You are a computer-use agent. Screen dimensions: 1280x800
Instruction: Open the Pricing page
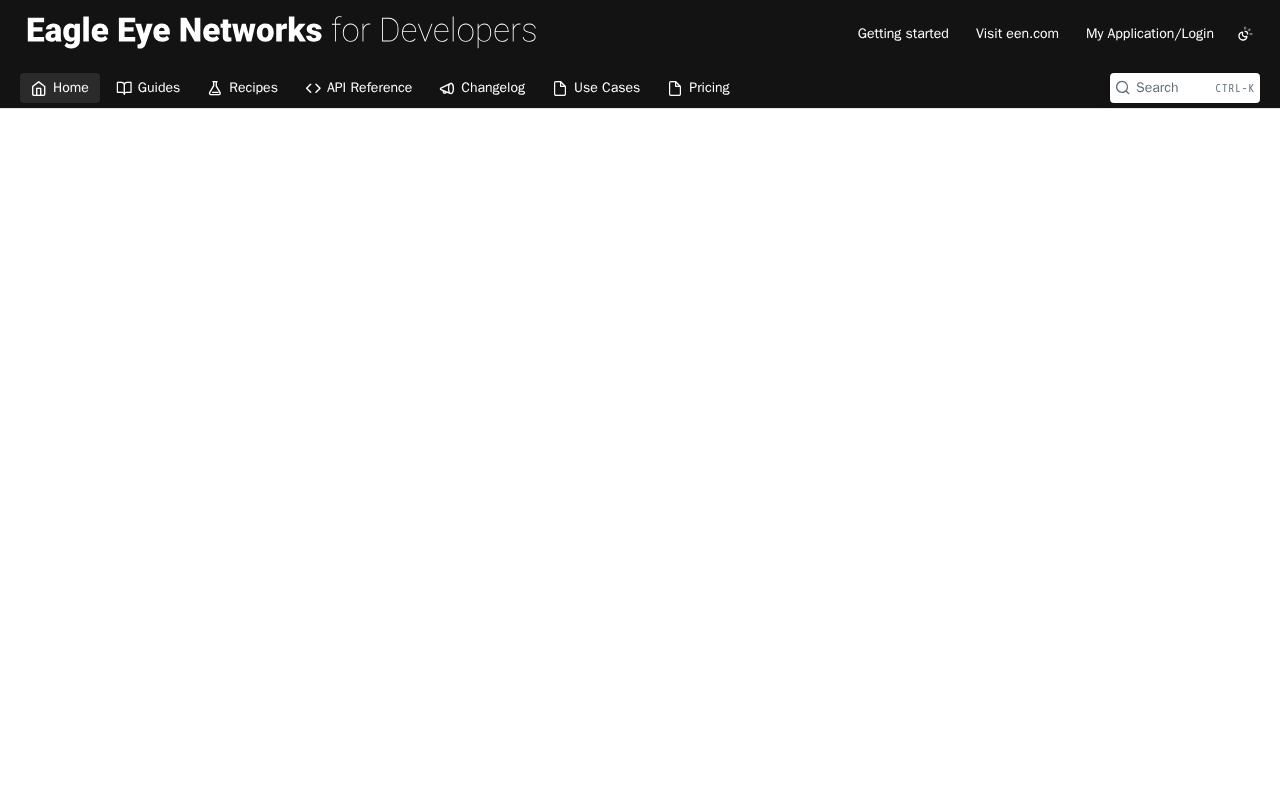click(x=699, y=88)
